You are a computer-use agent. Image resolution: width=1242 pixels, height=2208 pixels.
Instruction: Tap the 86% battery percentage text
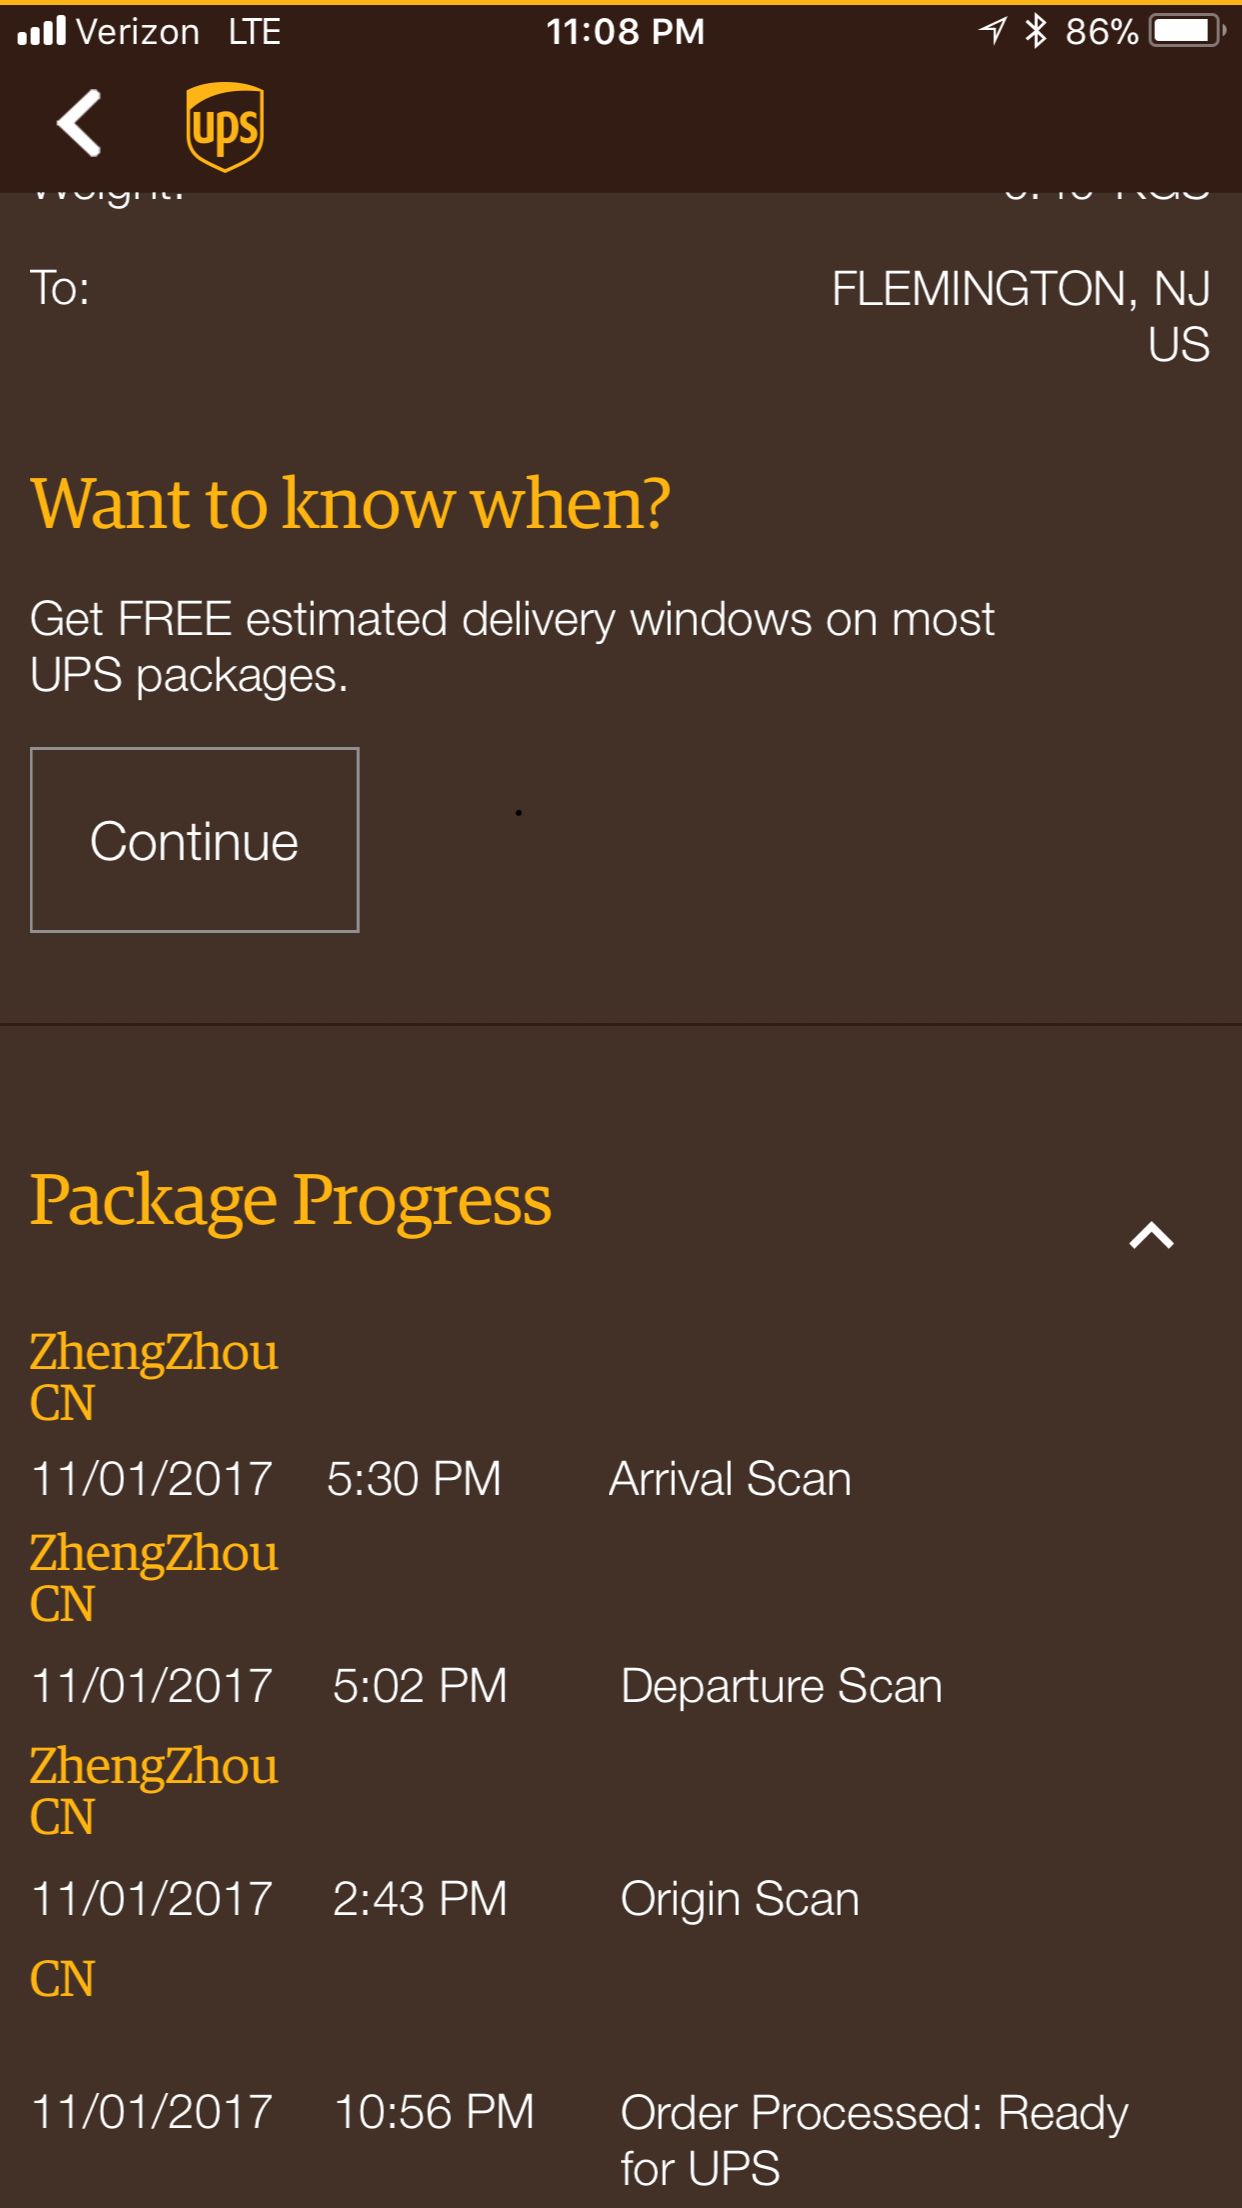point(1101,32)
